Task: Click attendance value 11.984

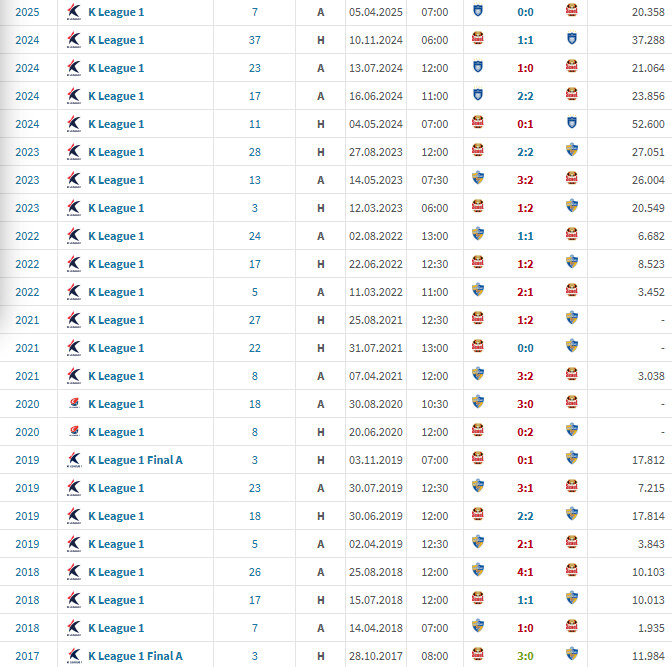Action: [x=648, y=656]
